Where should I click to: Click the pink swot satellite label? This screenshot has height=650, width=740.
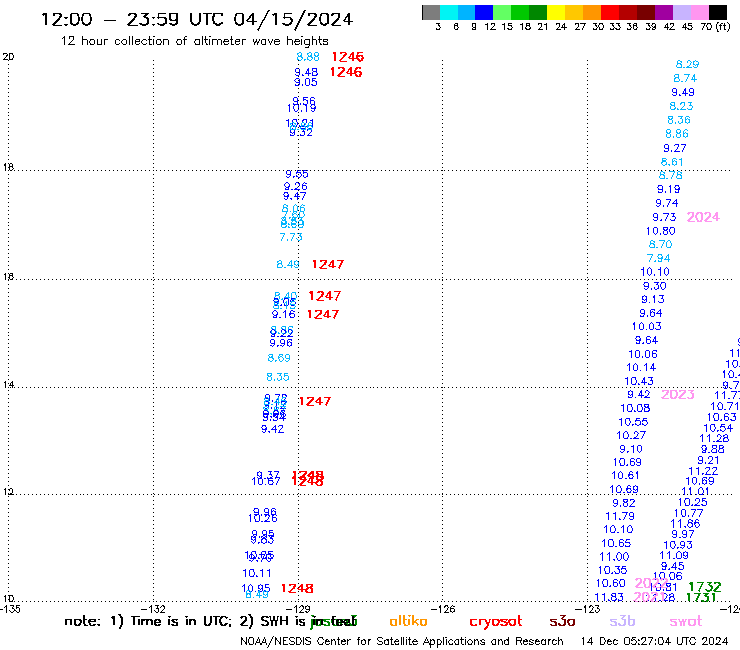pos(686,622)
